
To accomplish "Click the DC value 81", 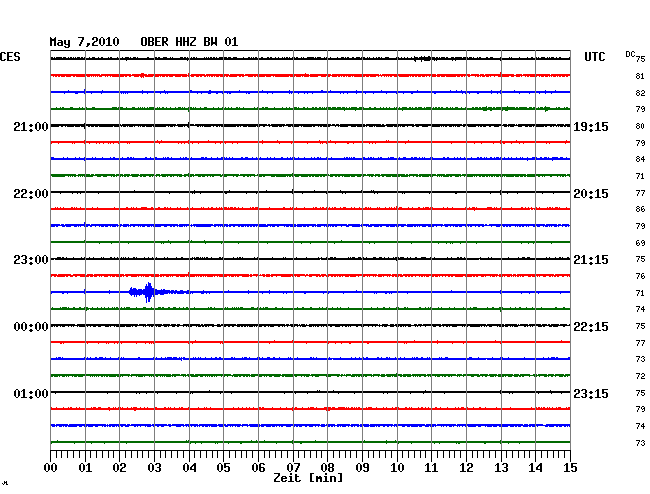I will click(640, 76).
